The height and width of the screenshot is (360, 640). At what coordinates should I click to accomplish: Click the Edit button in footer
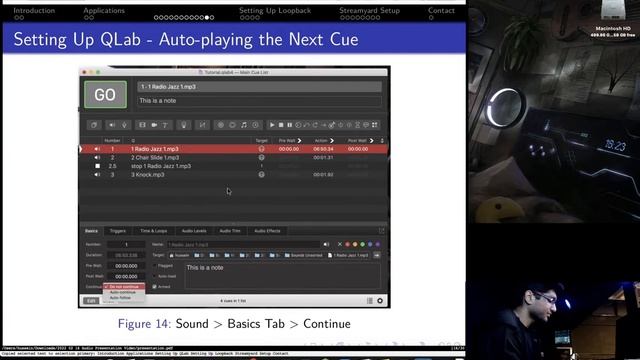tap(91, 301)
